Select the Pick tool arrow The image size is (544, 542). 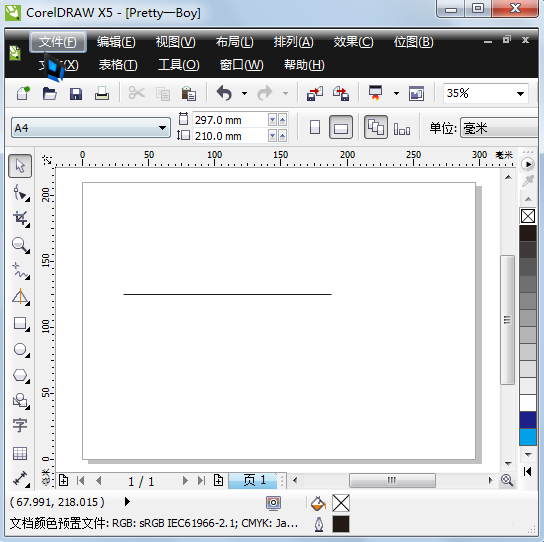(20, 166)
